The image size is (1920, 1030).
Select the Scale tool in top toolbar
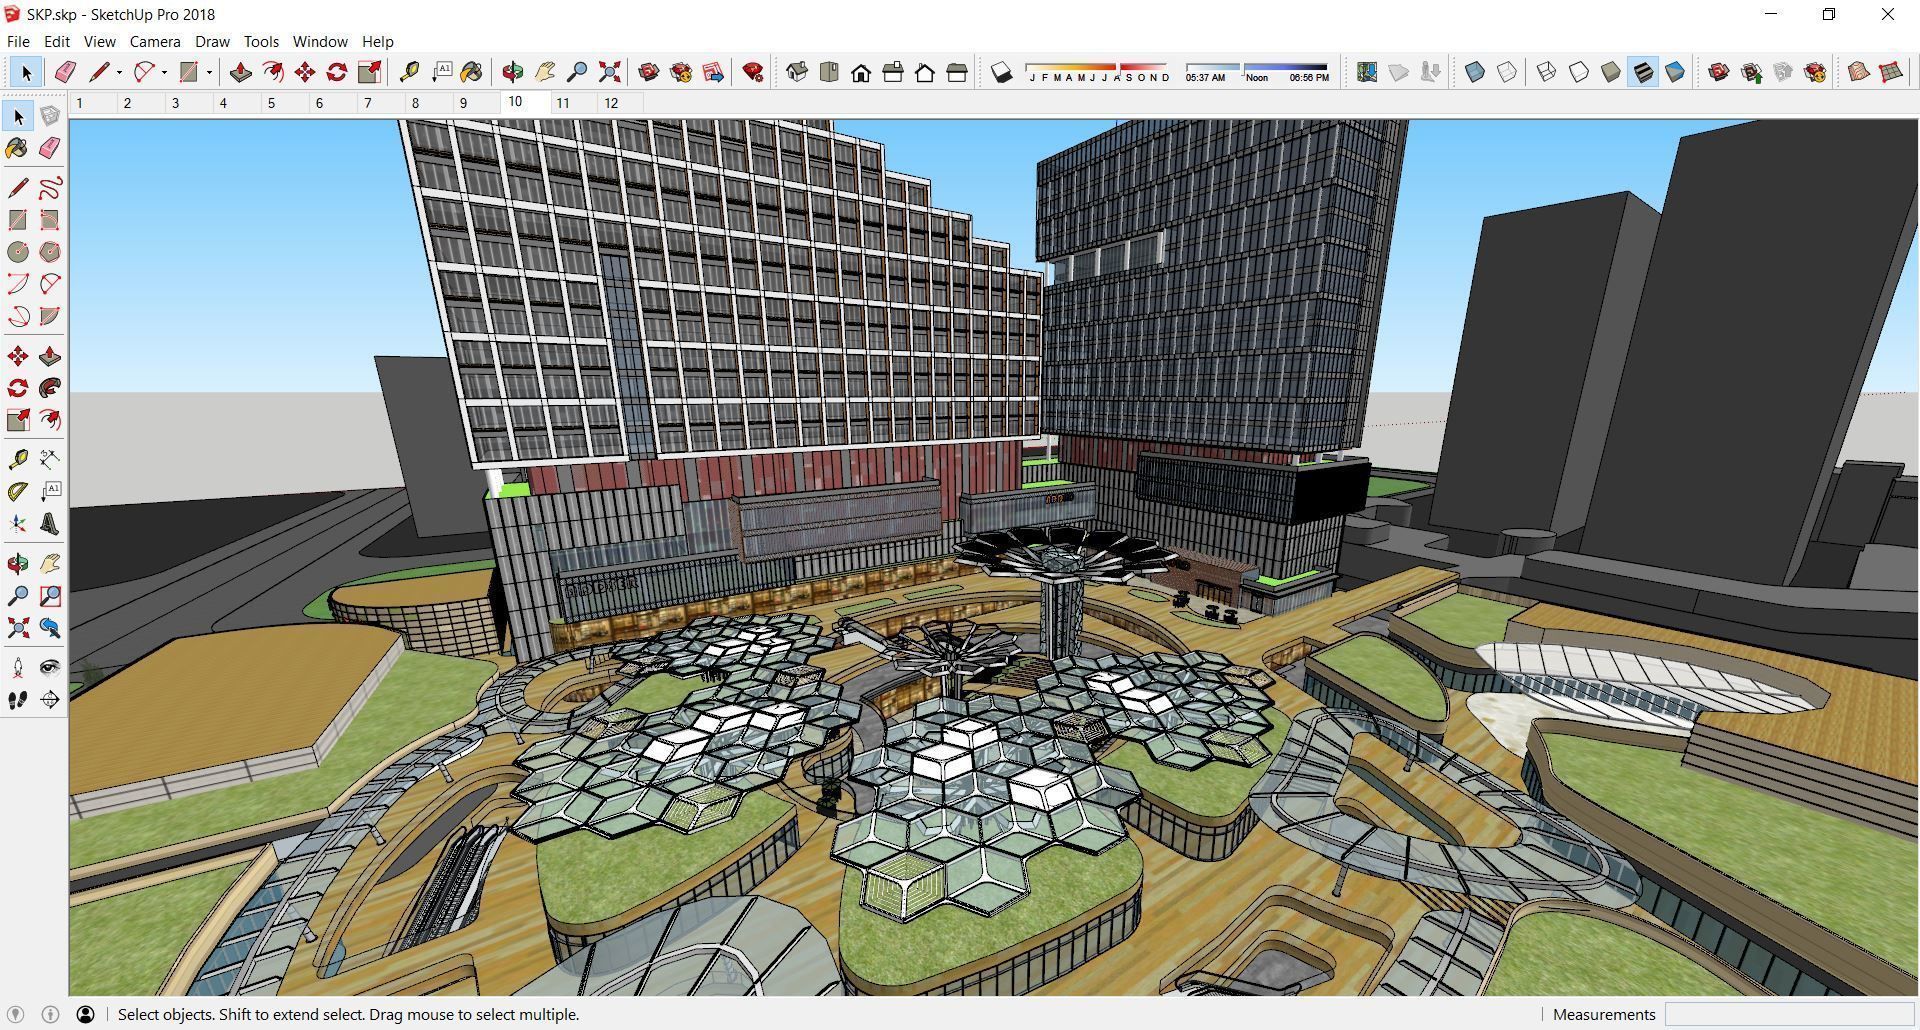coord(369,72)
